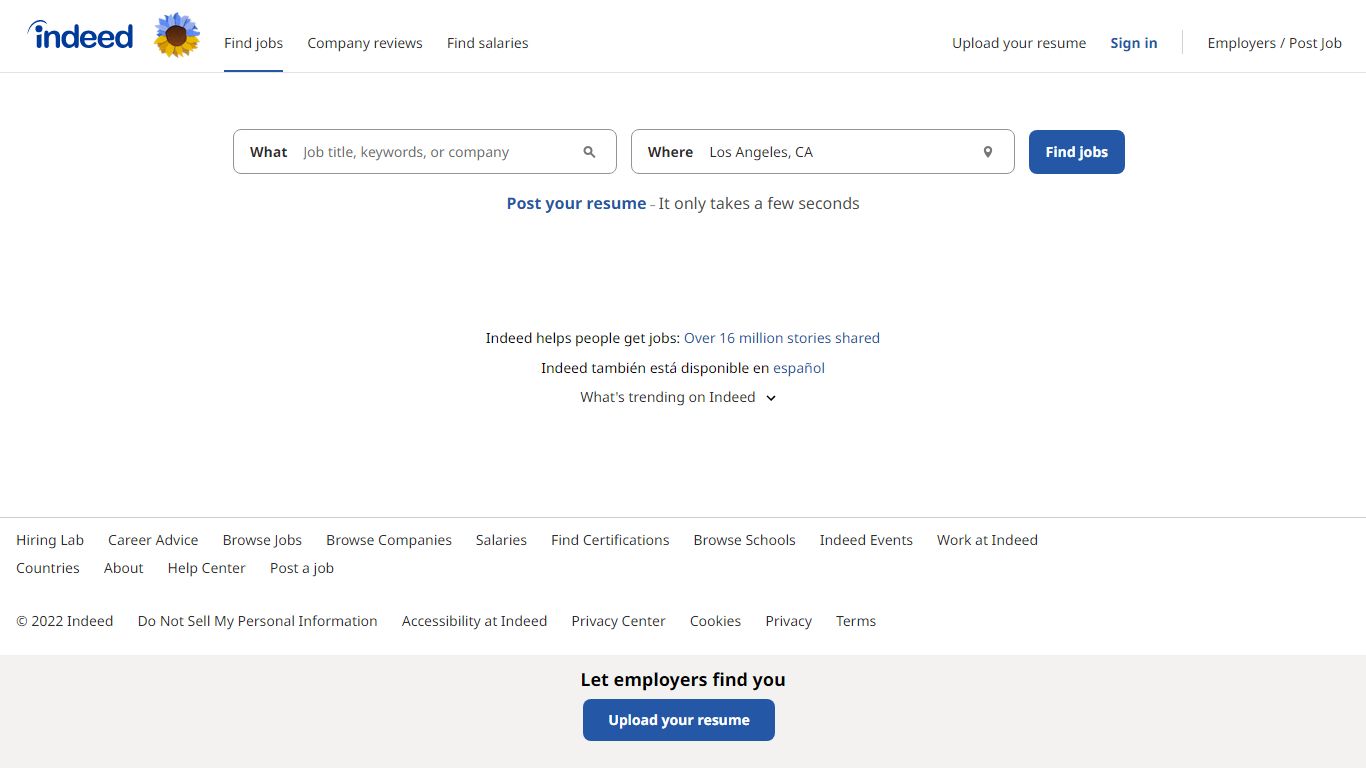Open the Privacy footer link
This screenshot has height=768, width=1366.
coord(789,621)
